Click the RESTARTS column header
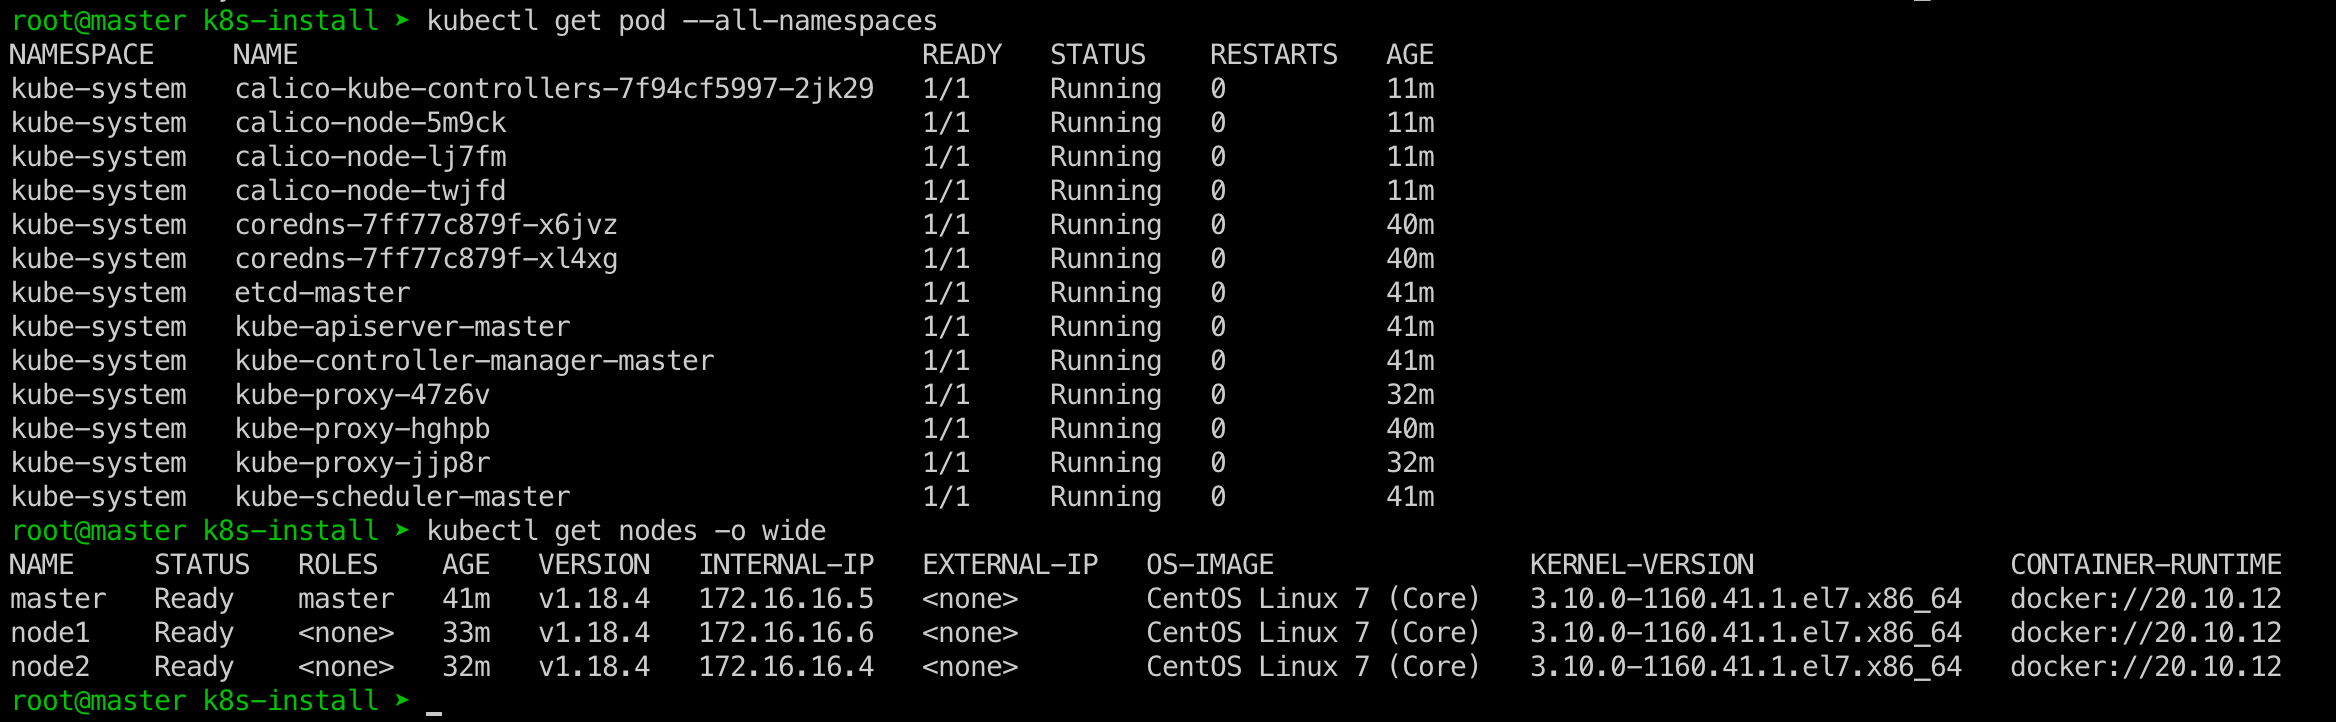The height and width of the screenshot is (722, 2336). 1273,55
